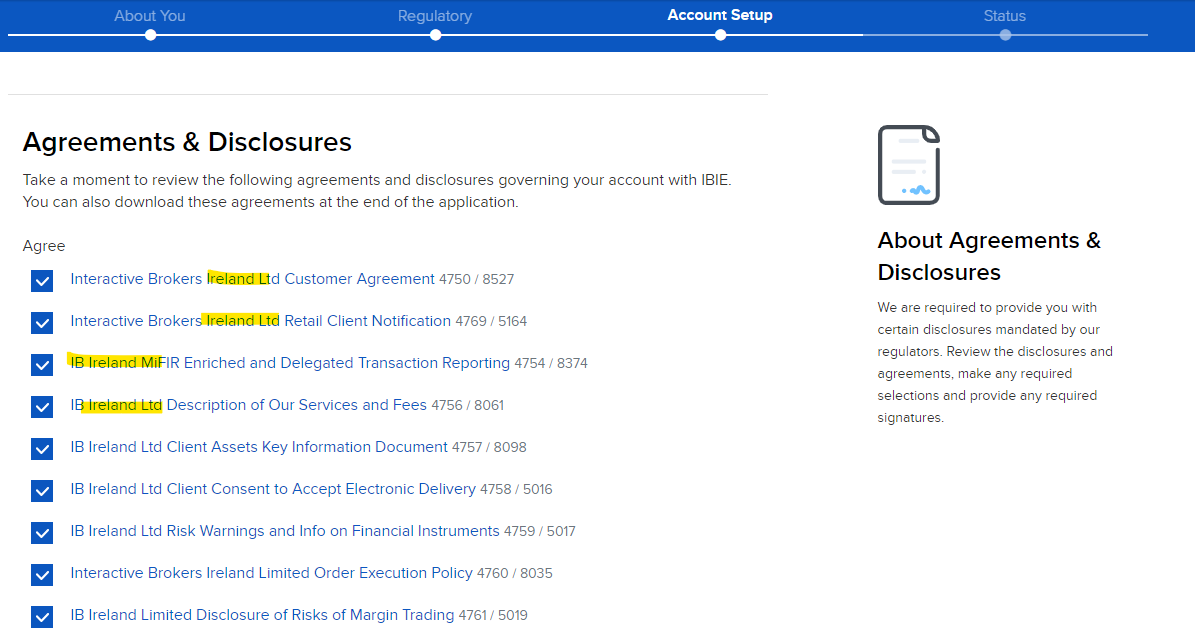Open Client Assets Key Information Document link
1195x631 pixels.
pyautogui.click(x=259, y=447)
